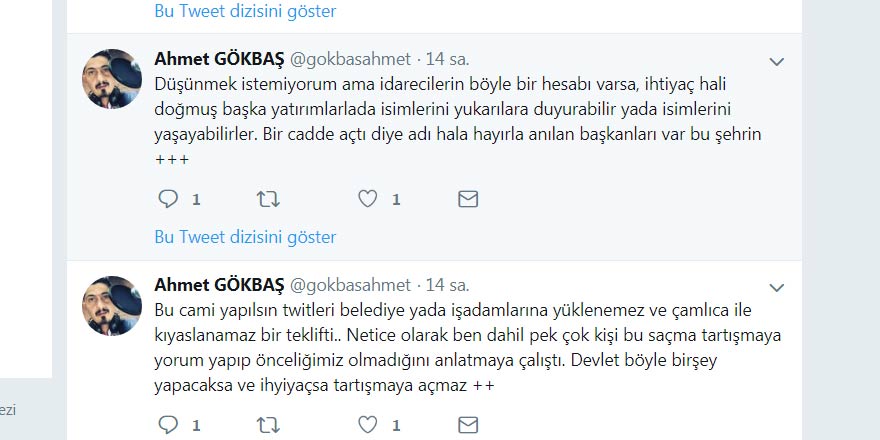Retweet the "Bu cami yapılsın" tweet

[268, 426]
